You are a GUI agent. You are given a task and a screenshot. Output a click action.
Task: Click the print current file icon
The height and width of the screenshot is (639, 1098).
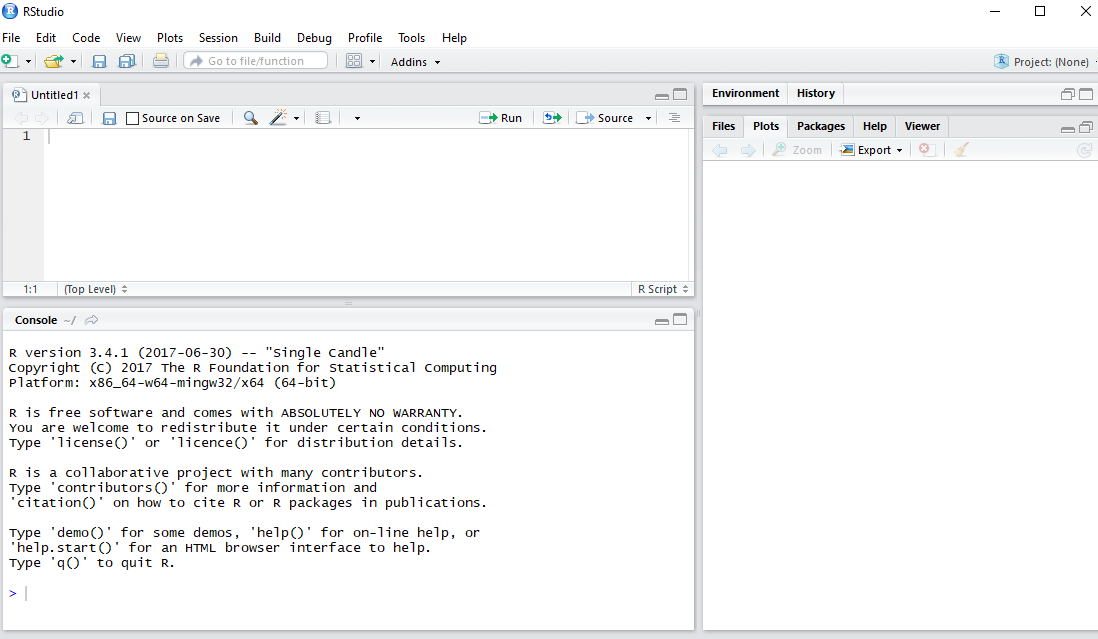coord(161,61)
